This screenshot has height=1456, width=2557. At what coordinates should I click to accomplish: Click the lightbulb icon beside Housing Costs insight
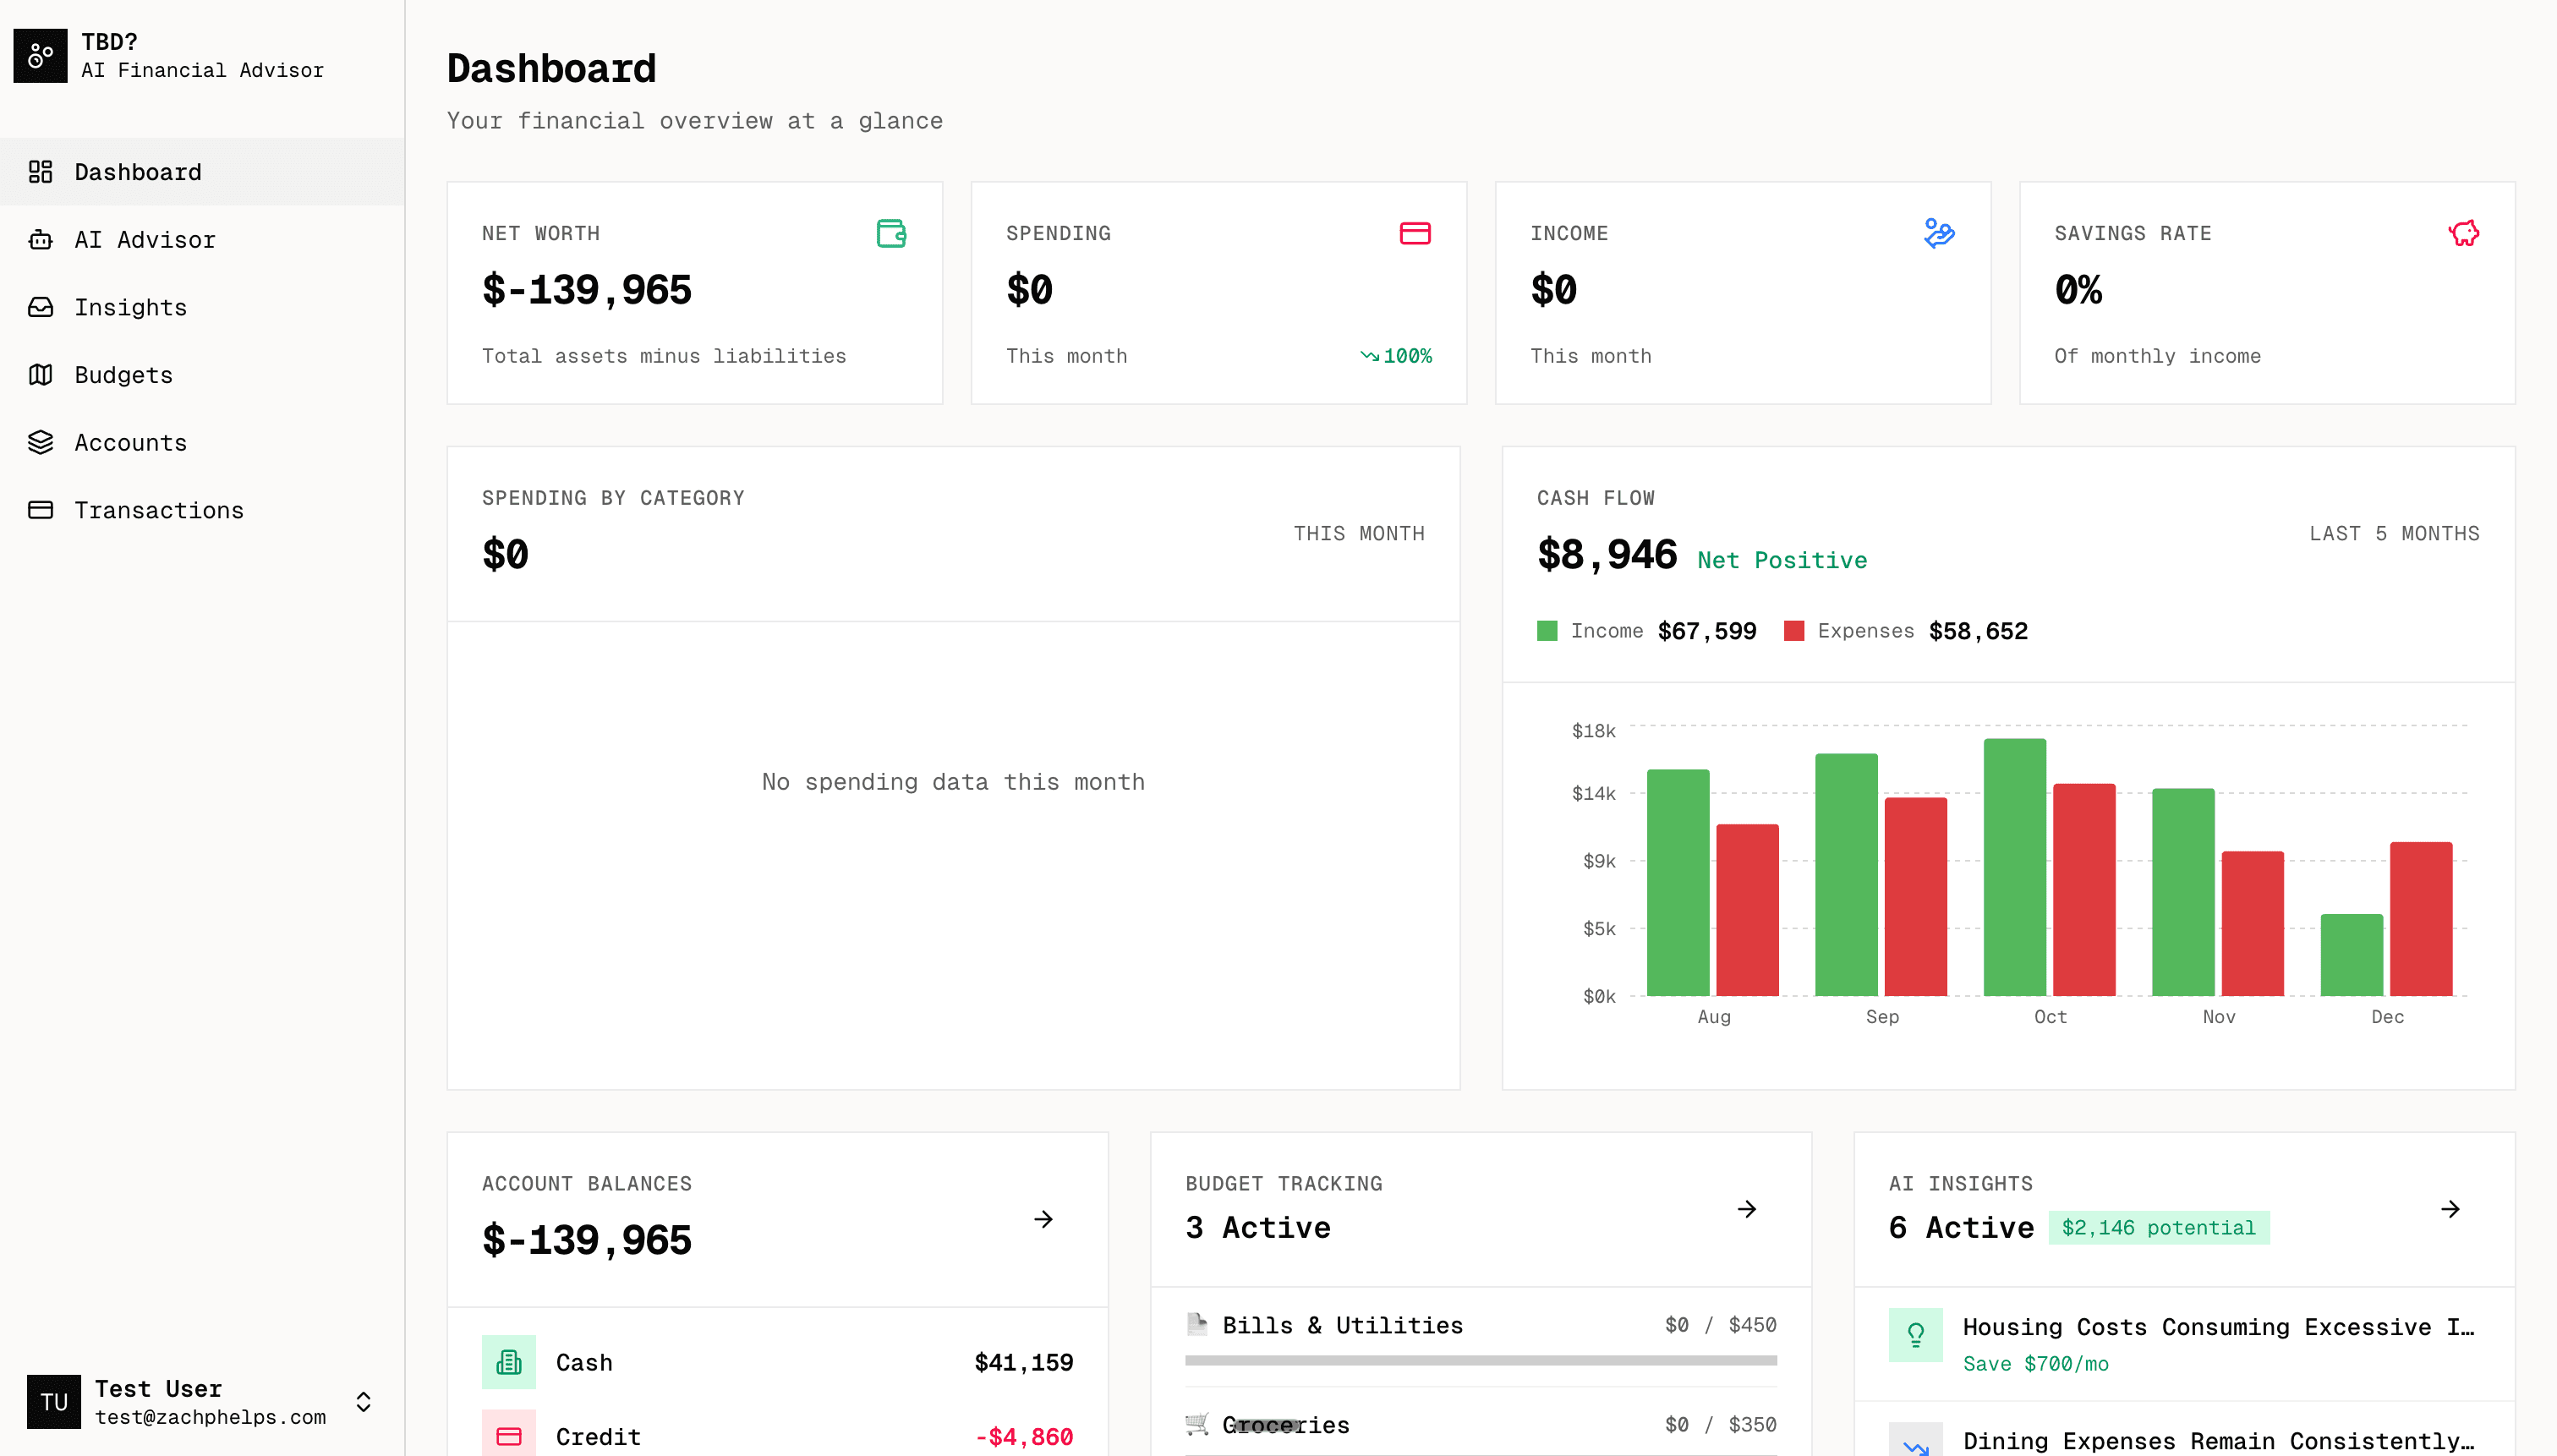(x=1915, y=1334)
